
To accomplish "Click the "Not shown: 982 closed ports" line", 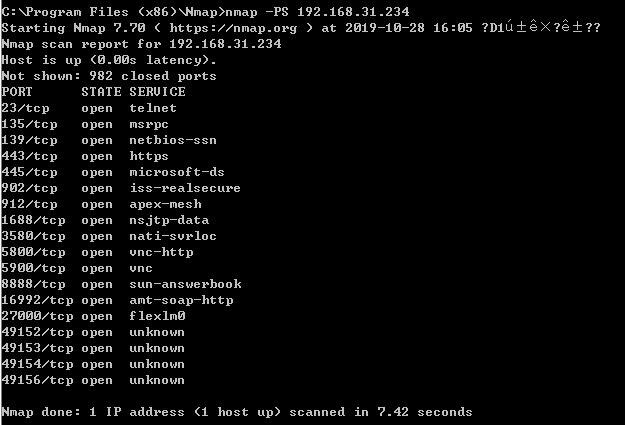I will (x=109, y=76).
